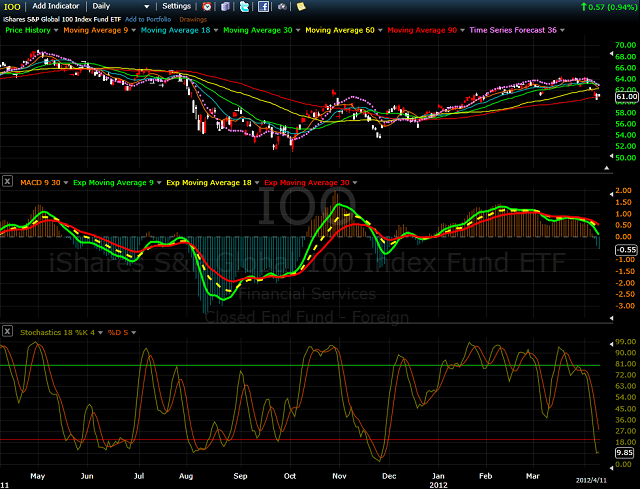
Task: Click the 81.00 stochastics axis label
Action: (625, 364)
